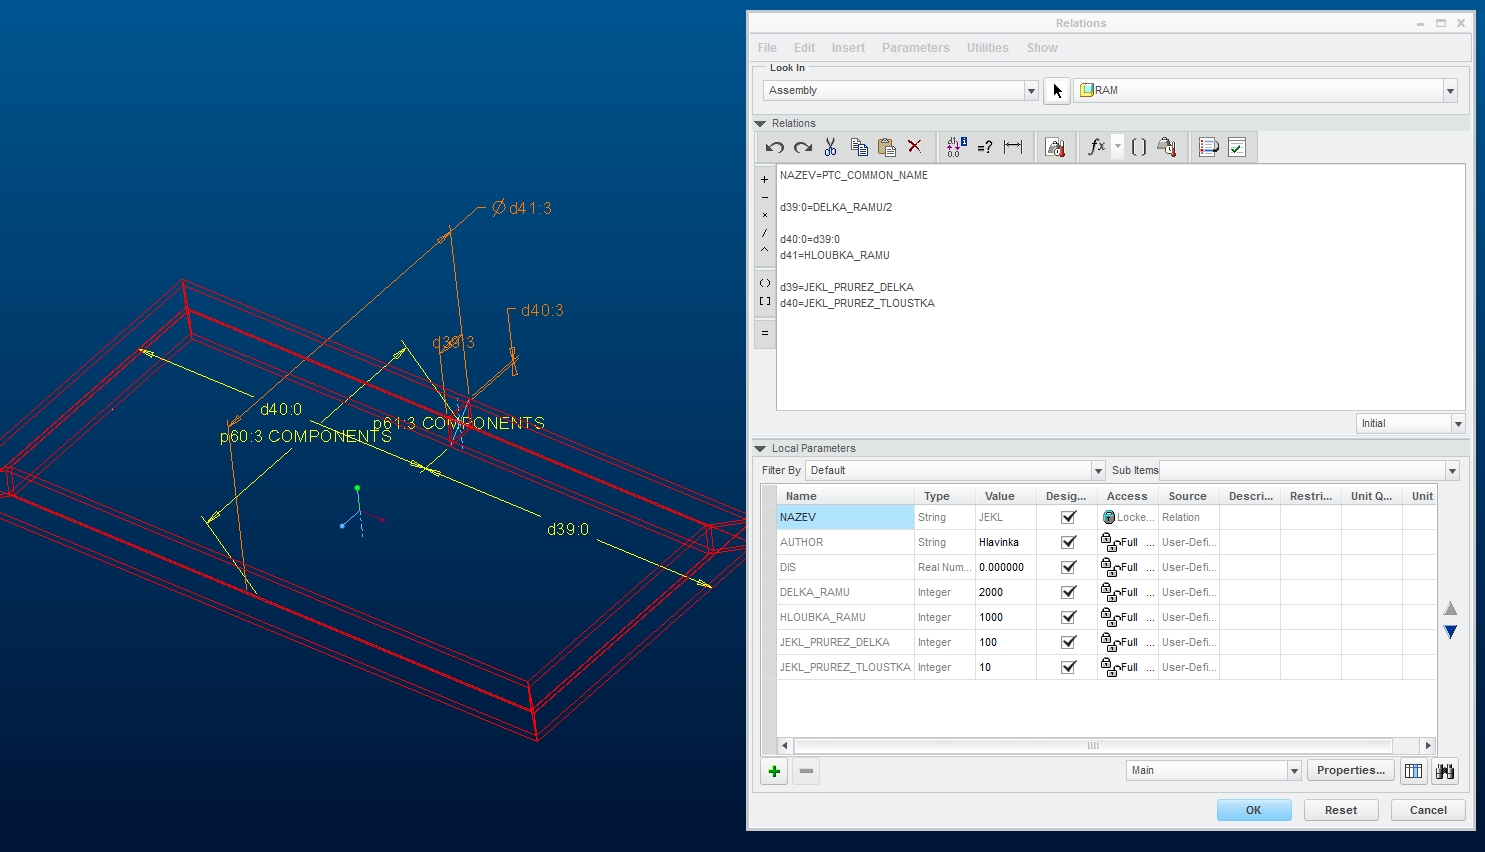The width and height of the screenshot is (1485, 852).
Task: Insert square brackets into relations
Action: click(x=765, y=301)
